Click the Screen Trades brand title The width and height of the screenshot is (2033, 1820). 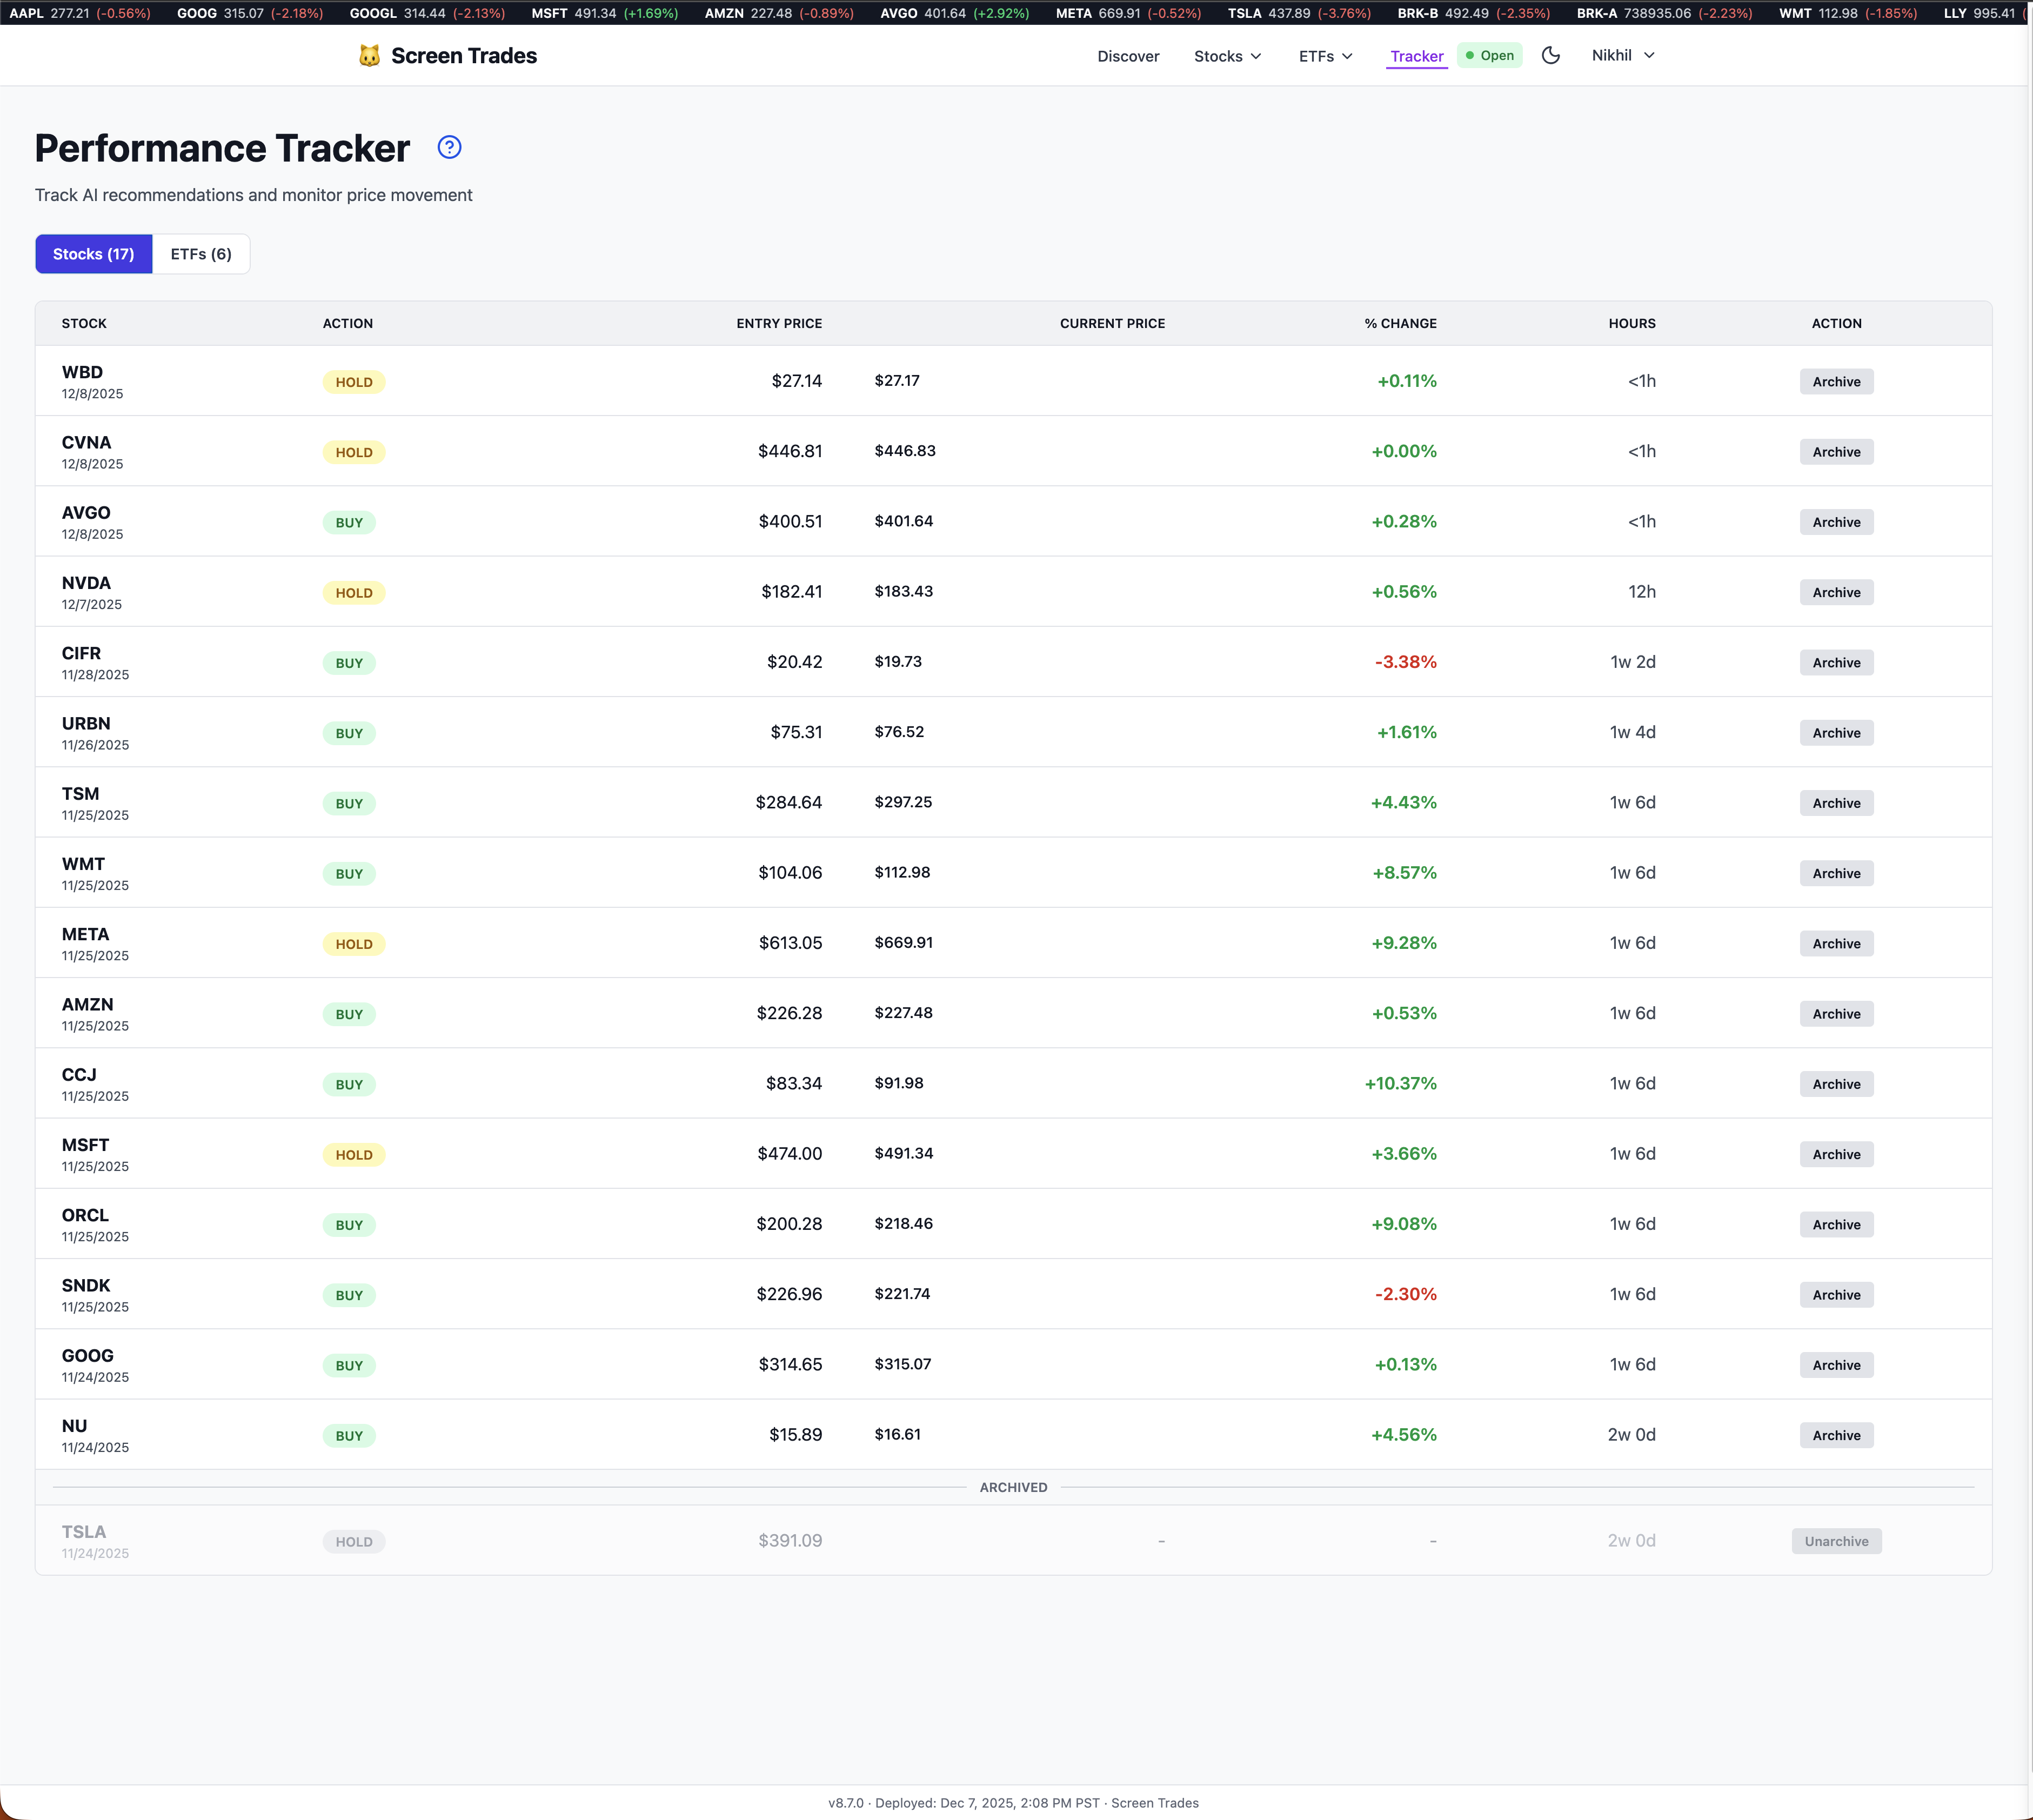coord(464,56)
